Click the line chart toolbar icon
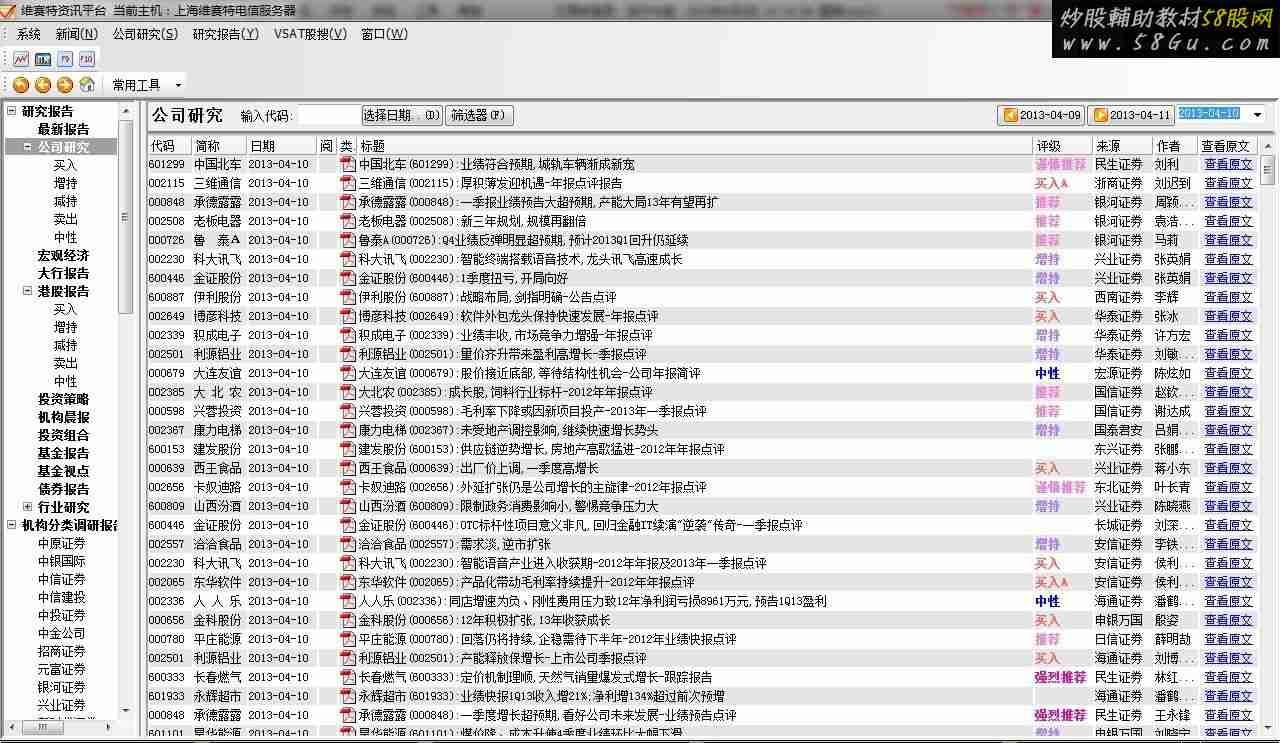1280x743 pixels. 20,59
